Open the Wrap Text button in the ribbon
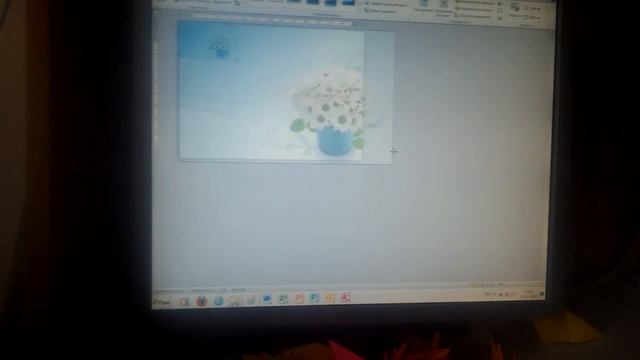This screenshot has width=640, height=360. tap(443, 7)
